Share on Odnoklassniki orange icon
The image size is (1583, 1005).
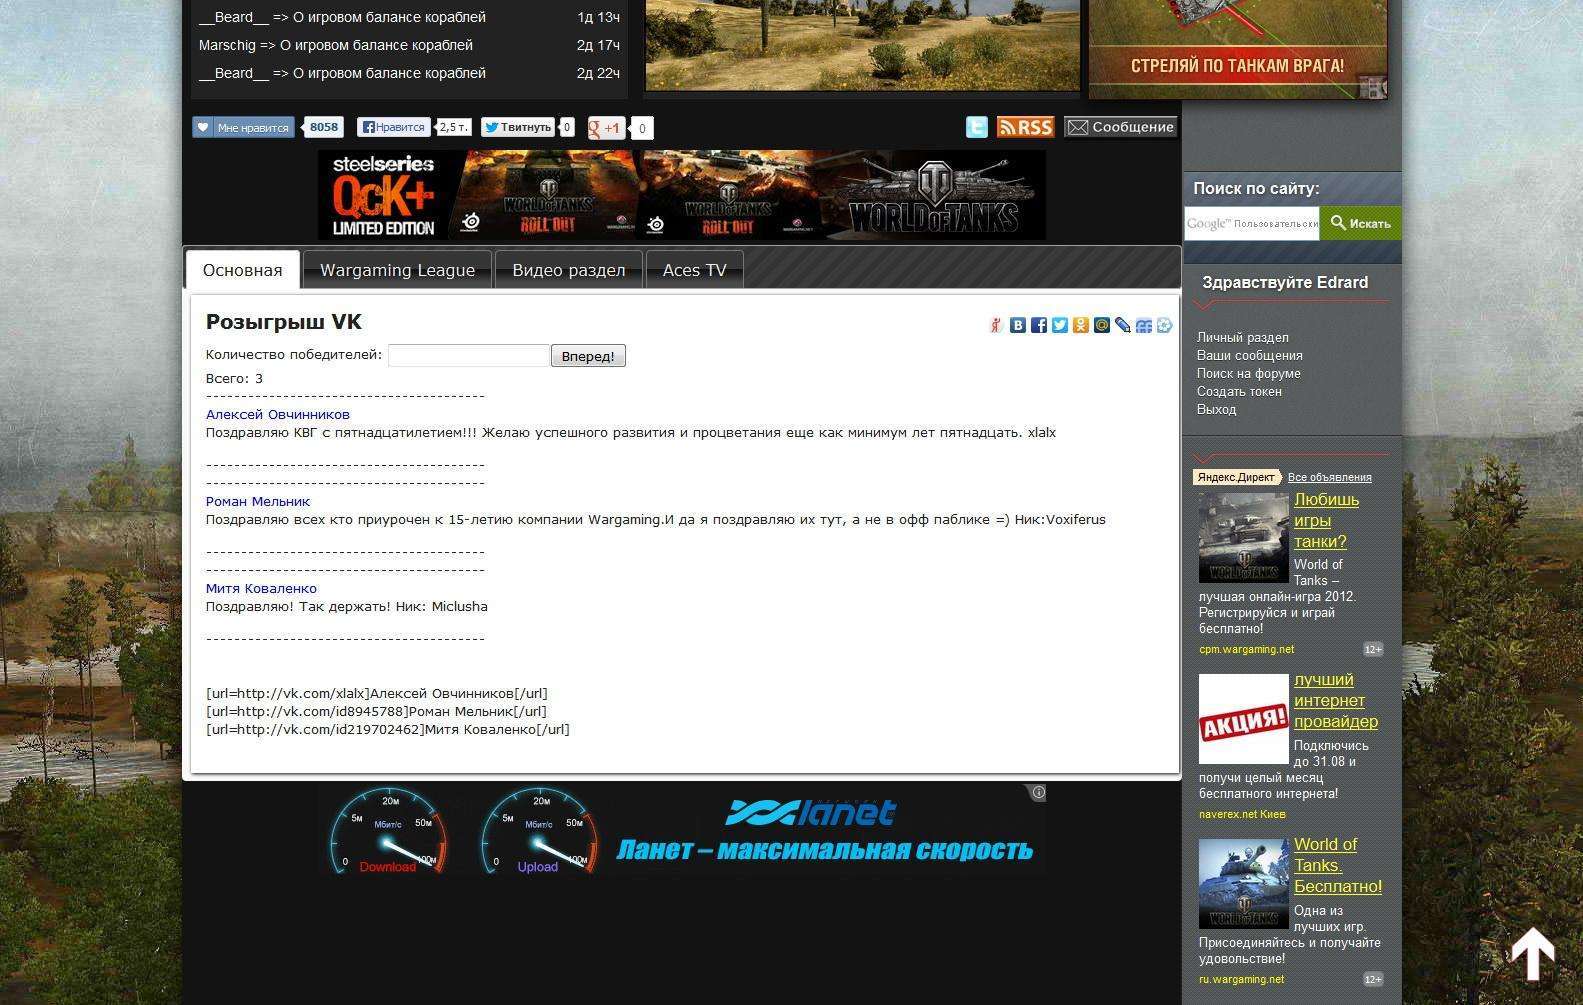coord(1081,325)
